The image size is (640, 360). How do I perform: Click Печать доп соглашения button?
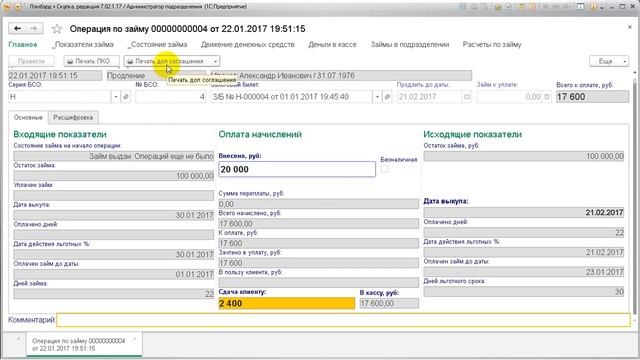[x=167, y=61]
